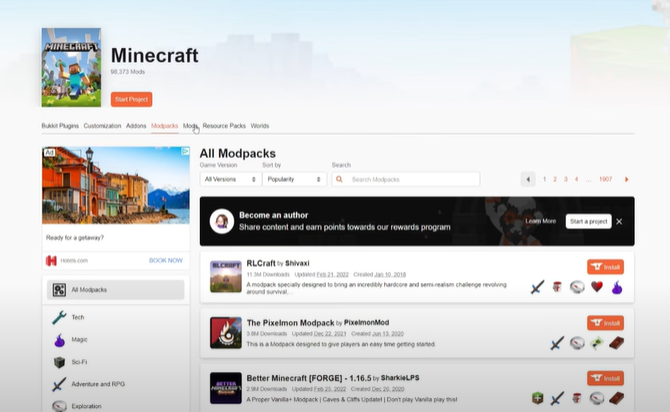This screenshot has height=412, width=670.
Task: Click RLCraft's purple flame category icon
Action: tap(617, 287)
